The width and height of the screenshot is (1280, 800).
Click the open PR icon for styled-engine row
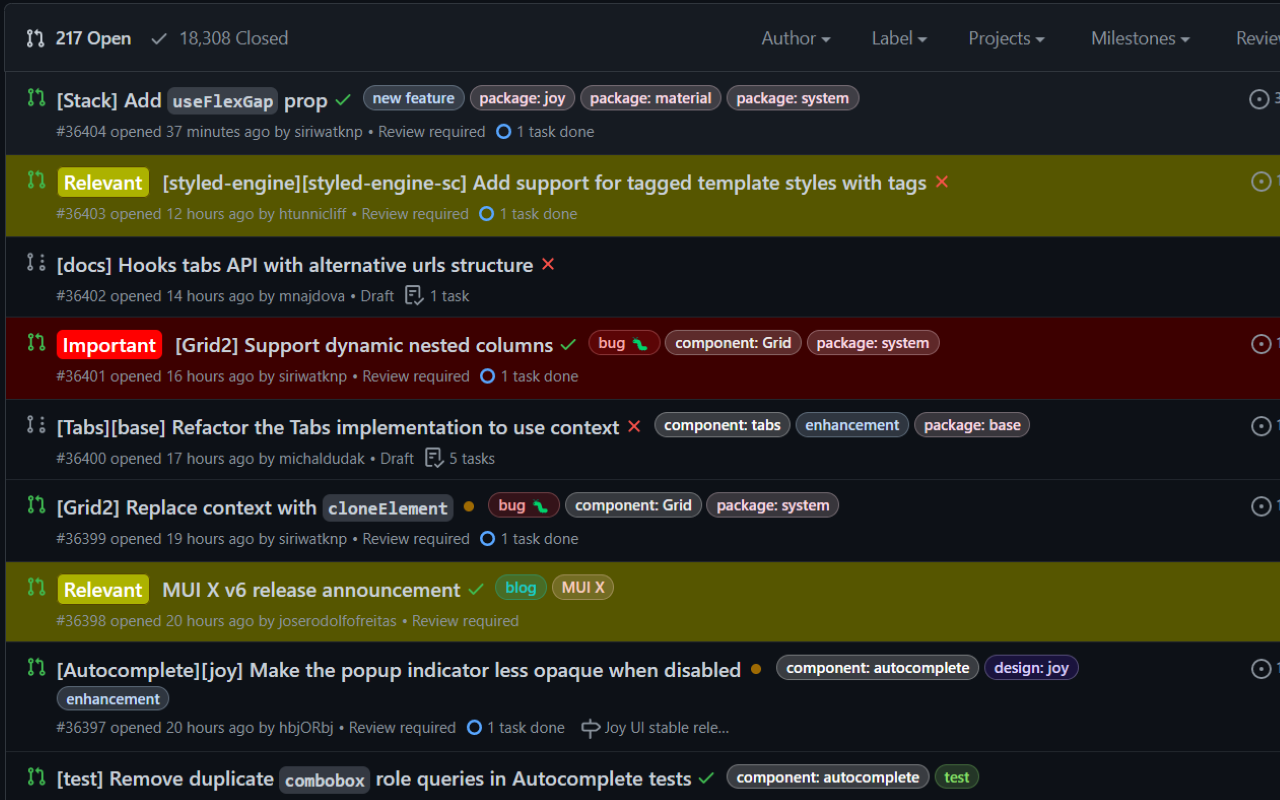click(36, 180)
